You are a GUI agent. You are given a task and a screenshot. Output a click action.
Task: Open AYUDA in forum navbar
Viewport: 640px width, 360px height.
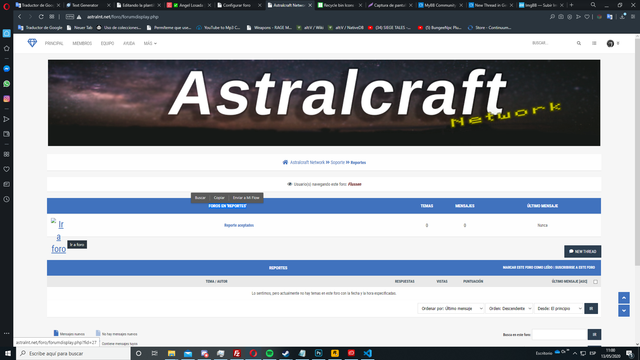tap(129, 43)
